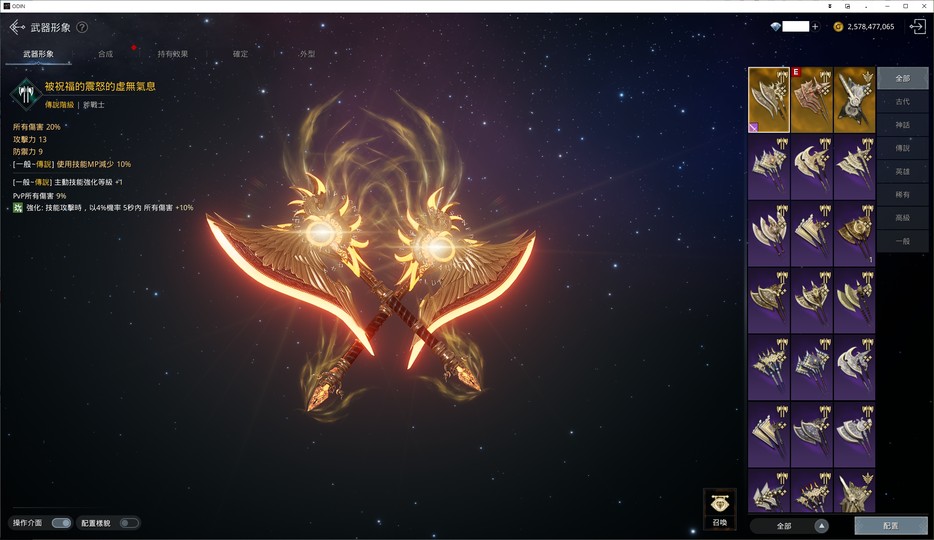
Task: Minimize the ODIN window
Action: coord(888,6)
